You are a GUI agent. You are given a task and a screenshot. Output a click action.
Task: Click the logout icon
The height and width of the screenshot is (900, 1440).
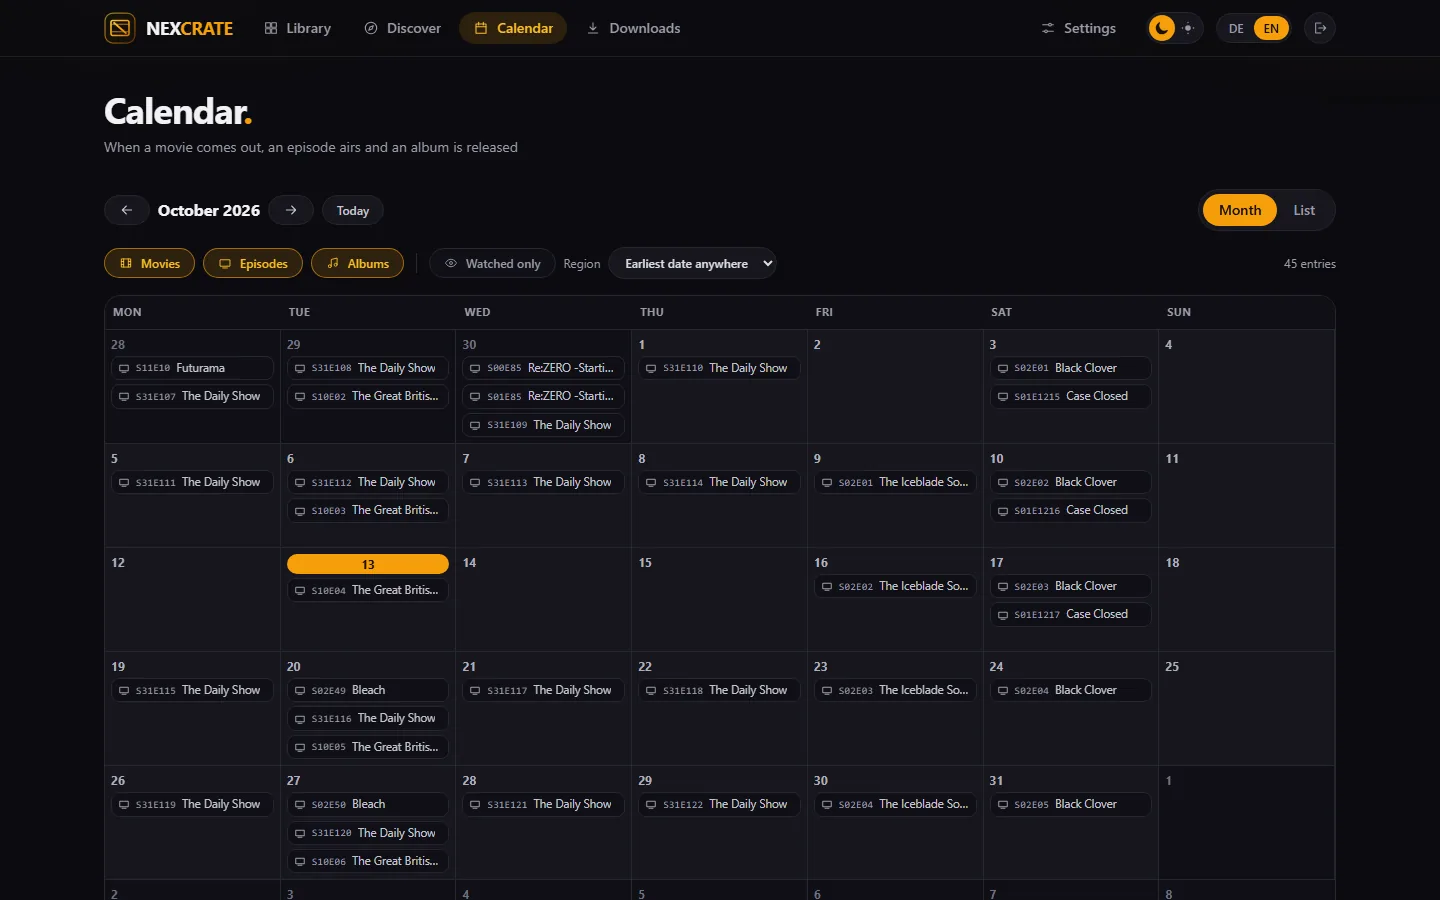(1320, 28)
